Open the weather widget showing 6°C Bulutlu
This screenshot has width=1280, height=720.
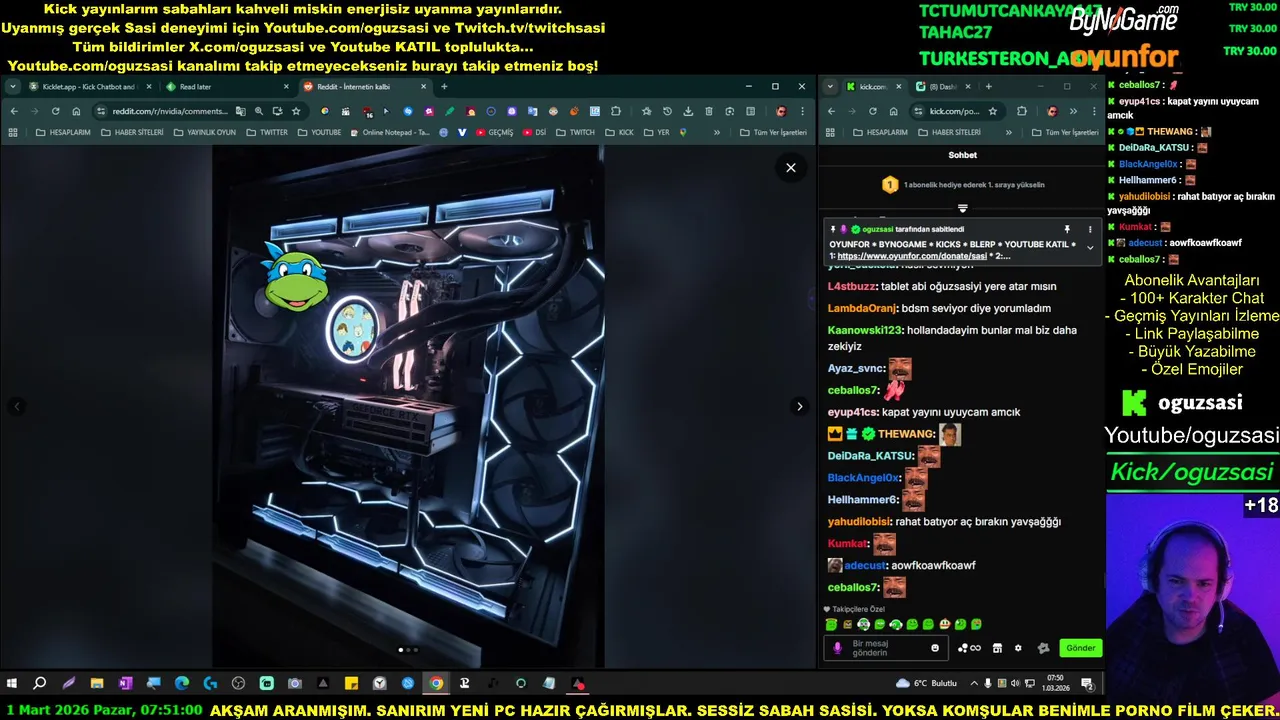click(926, 684)
